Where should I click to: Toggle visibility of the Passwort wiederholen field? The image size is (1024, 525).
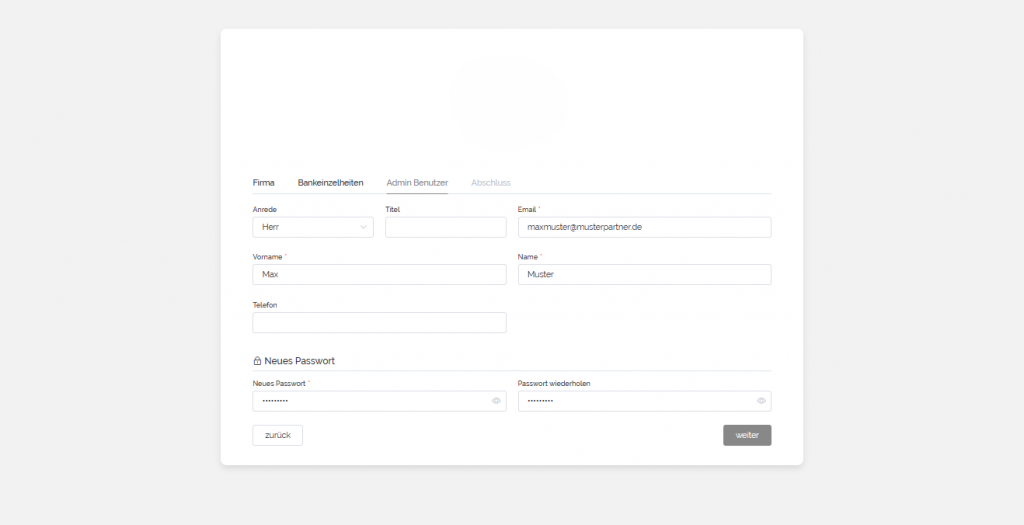[x=761, y=401]
